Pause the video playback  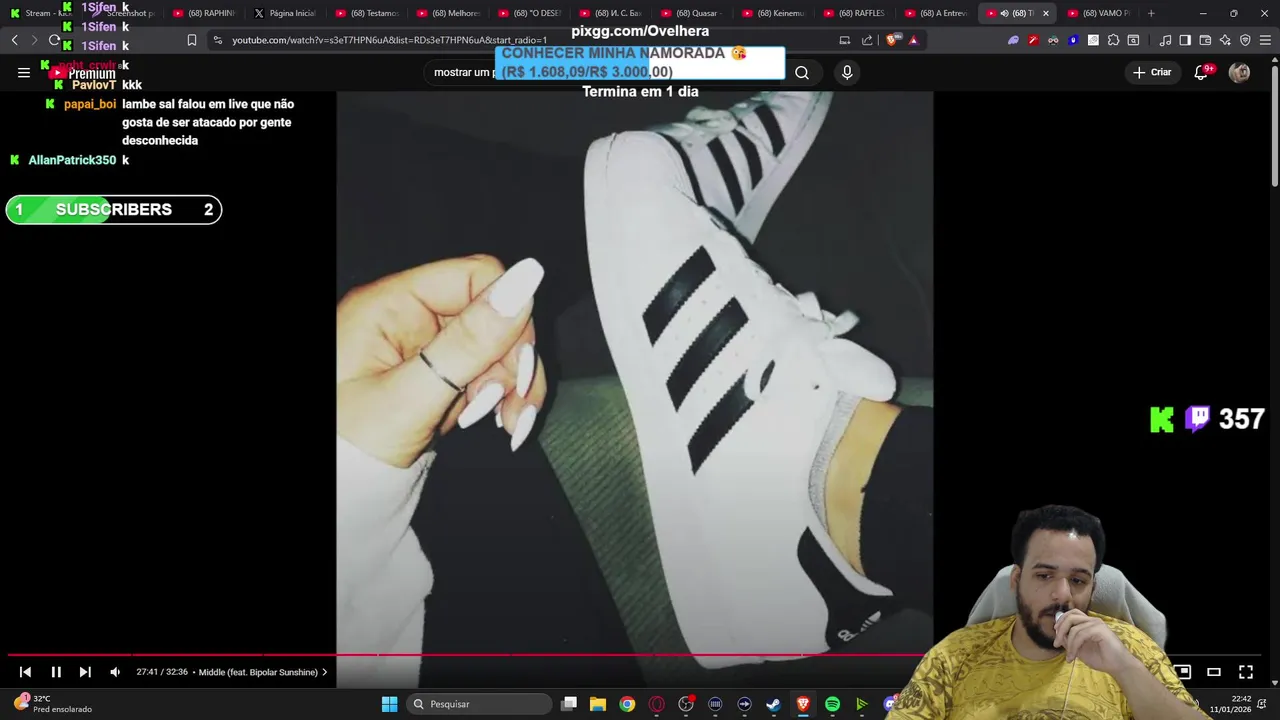pos(56,672)
